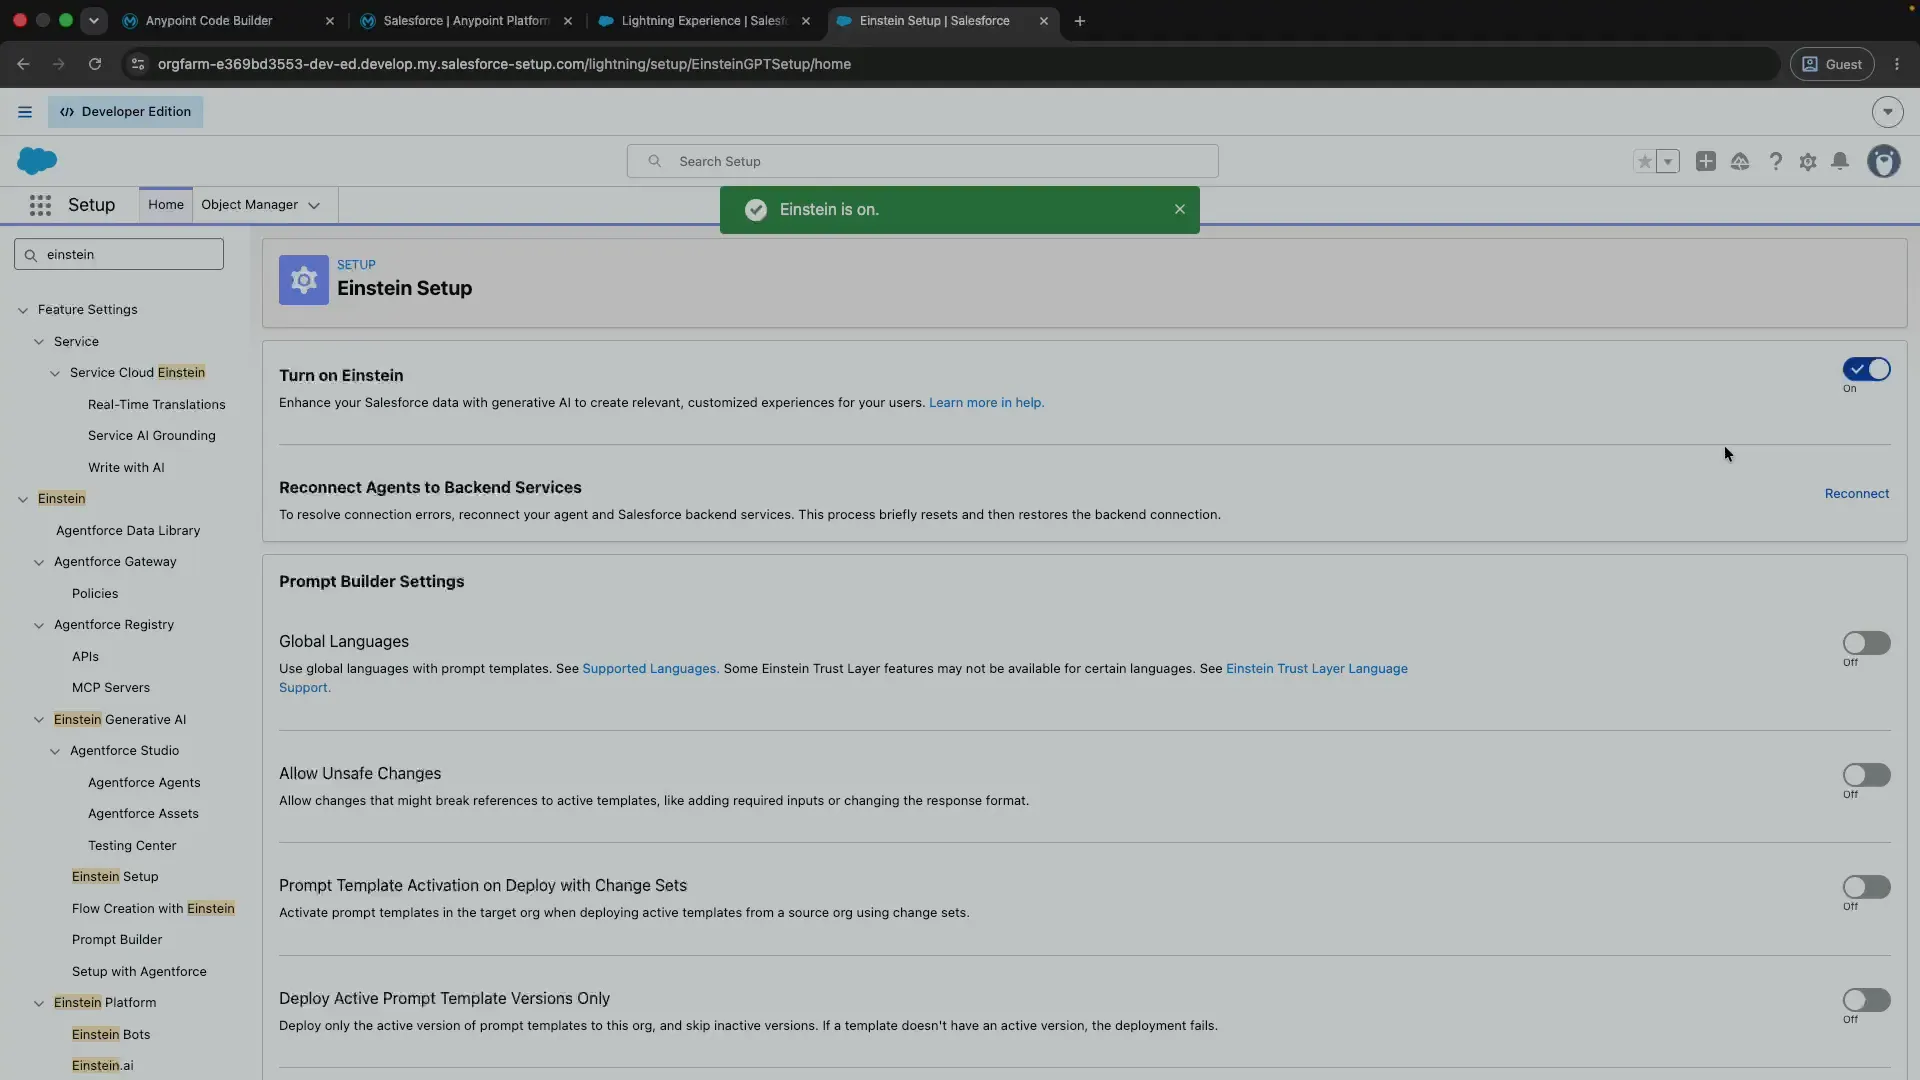Collapse the Service tree node

39,342
